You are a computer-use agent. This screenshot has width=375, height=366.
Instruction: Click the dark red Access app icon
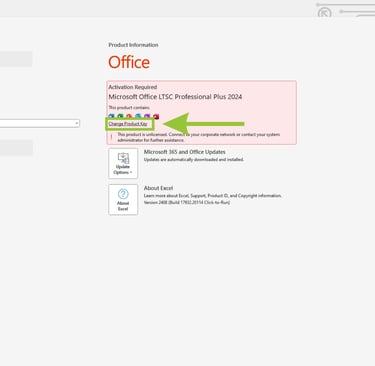156,116
